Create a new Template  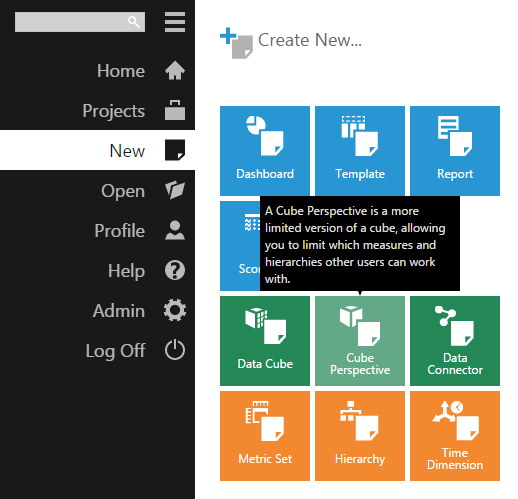click(360, 151)
